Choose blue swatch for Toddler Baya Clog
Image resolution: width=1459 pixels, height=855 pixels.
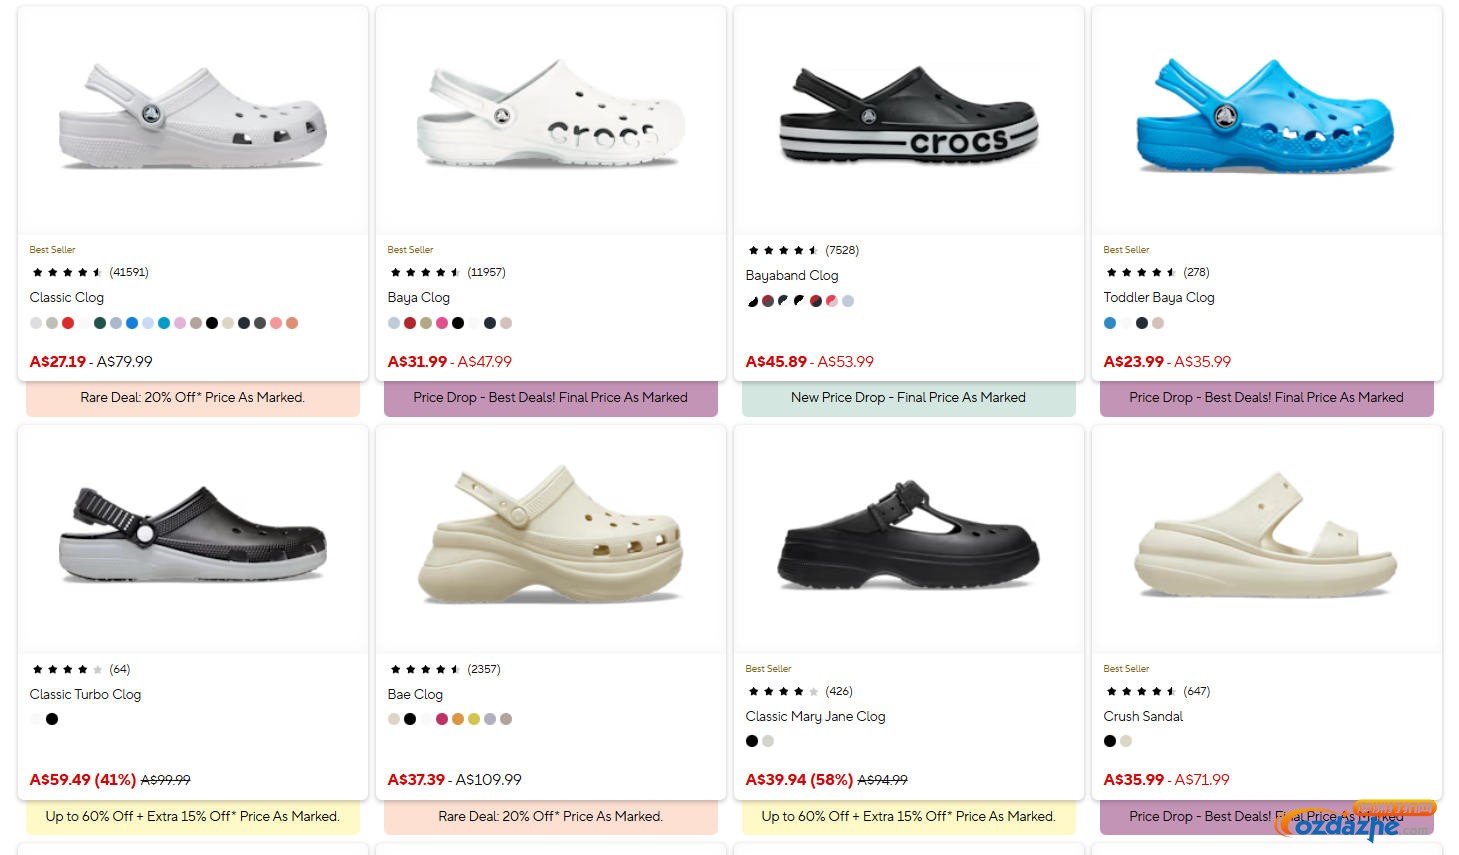(x=1110, y=323)
